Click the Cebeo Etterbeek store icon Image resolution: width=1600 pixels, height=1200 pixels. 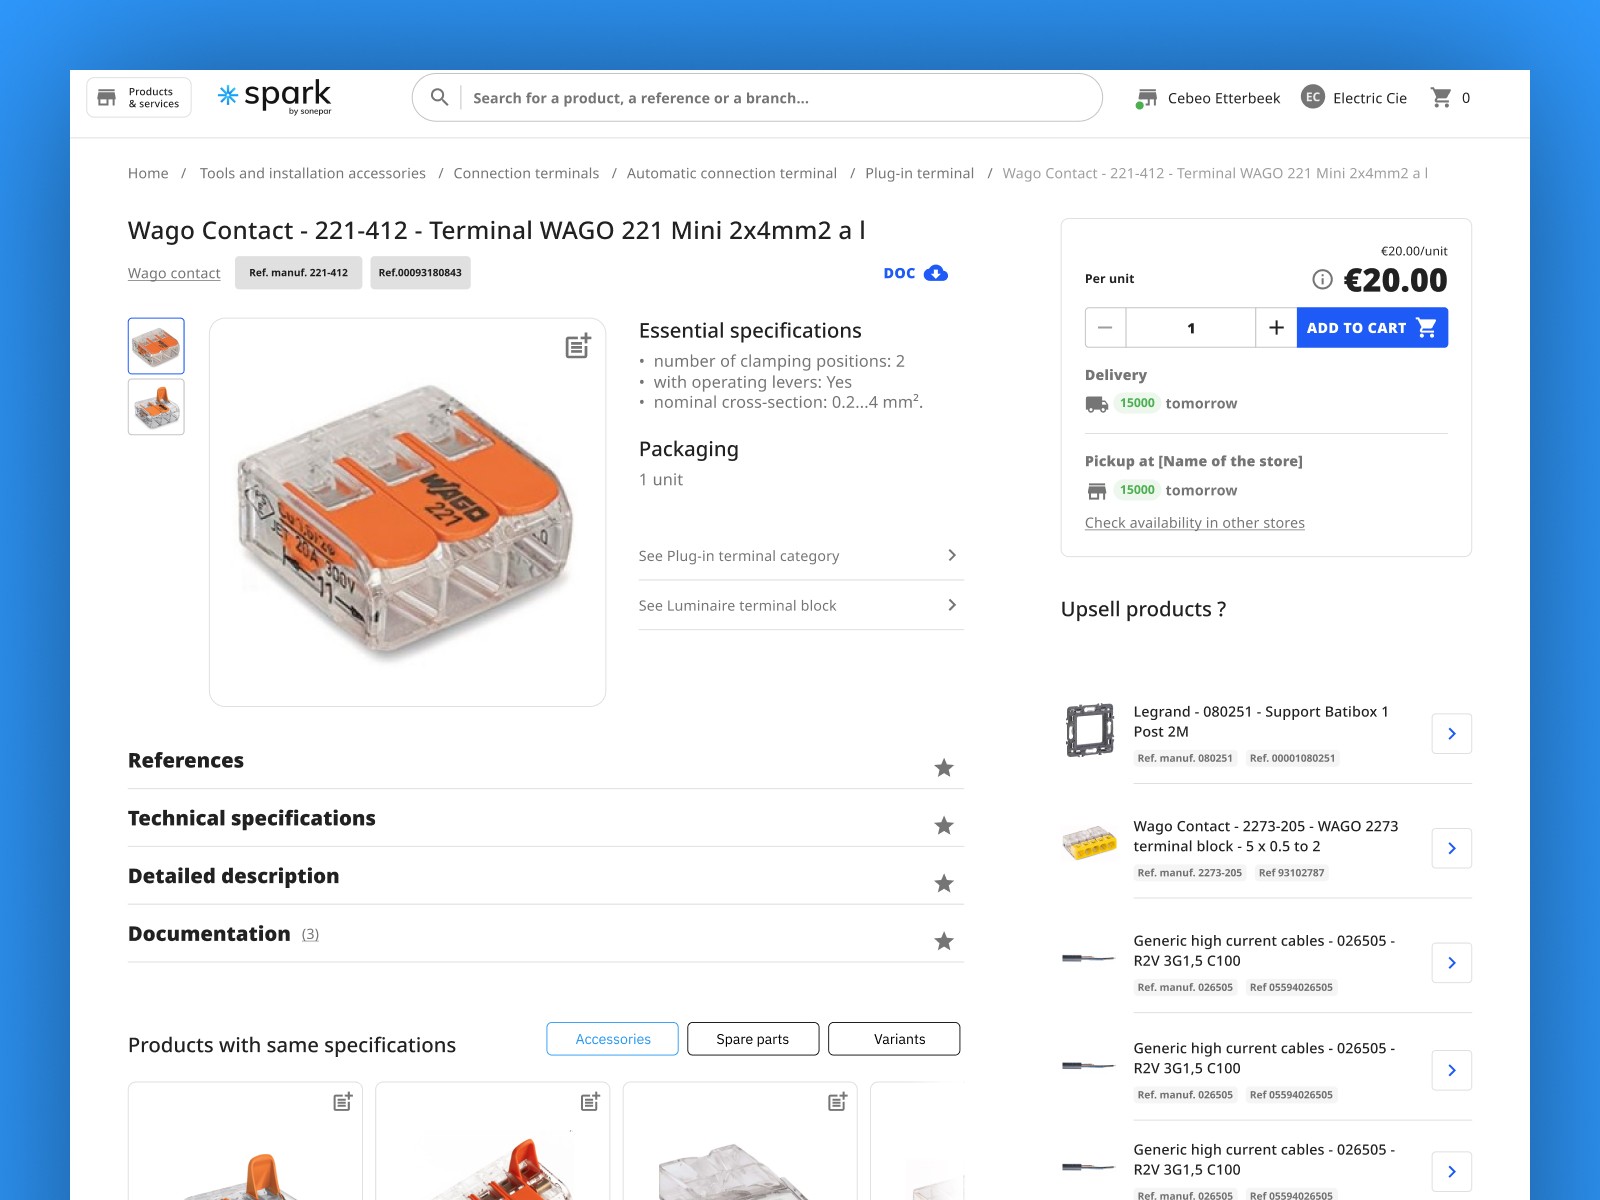[1146, 98]
